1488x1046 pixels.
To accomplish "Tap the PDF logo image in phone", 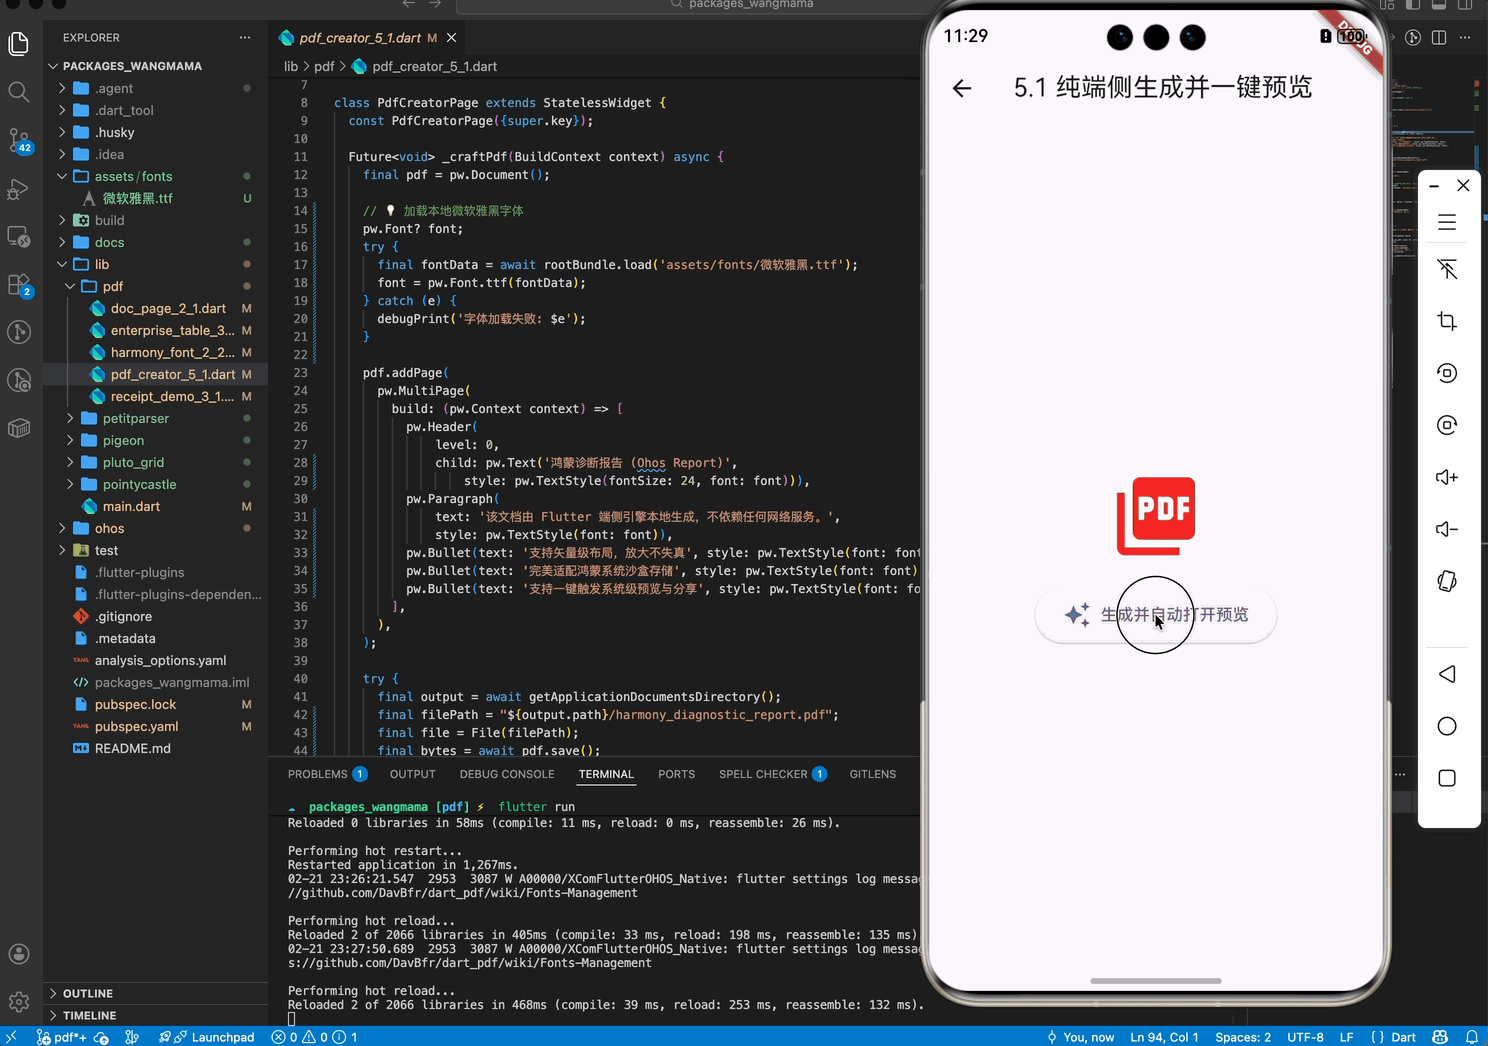I will coord(1156,516).
